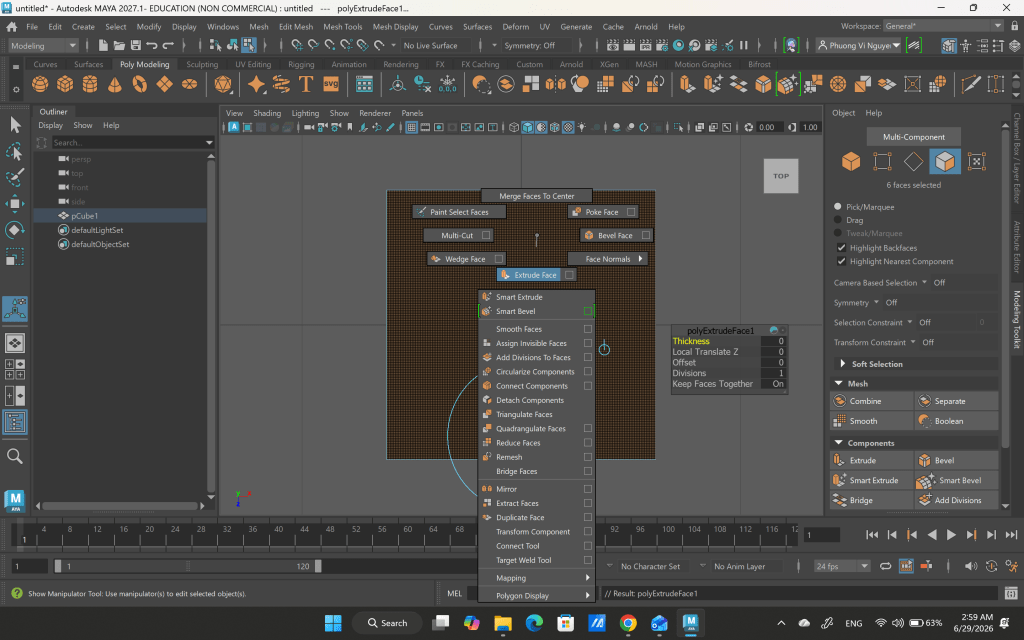Open a new scene with the file icon
This screenshot has height=640, width=1024.
point(103,45)
